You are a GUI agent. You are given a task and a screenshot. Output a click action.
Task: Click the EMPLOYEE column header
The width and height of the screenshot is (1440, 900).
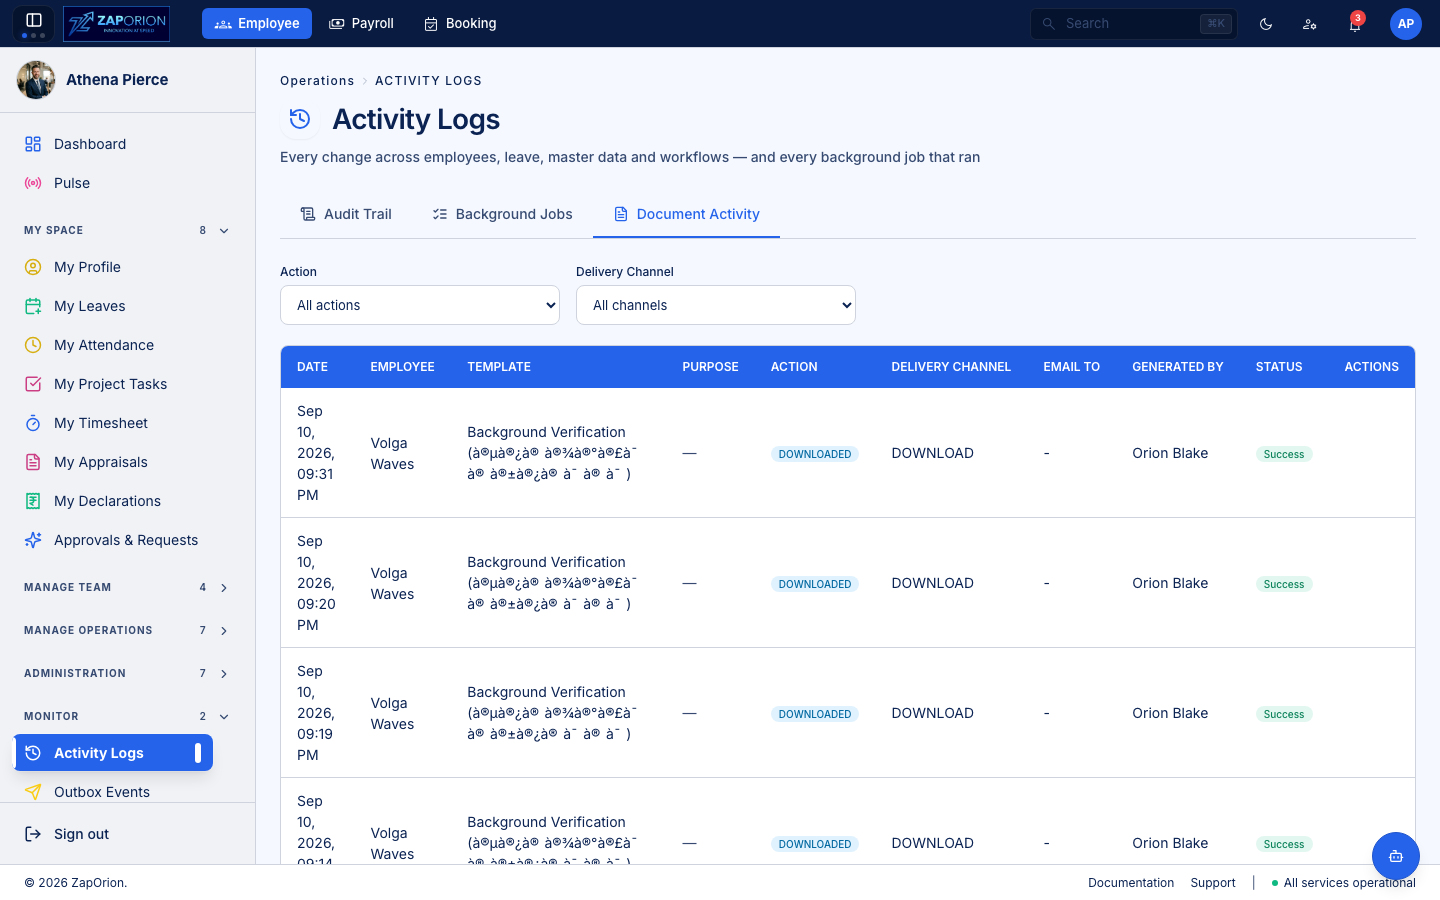402,367
